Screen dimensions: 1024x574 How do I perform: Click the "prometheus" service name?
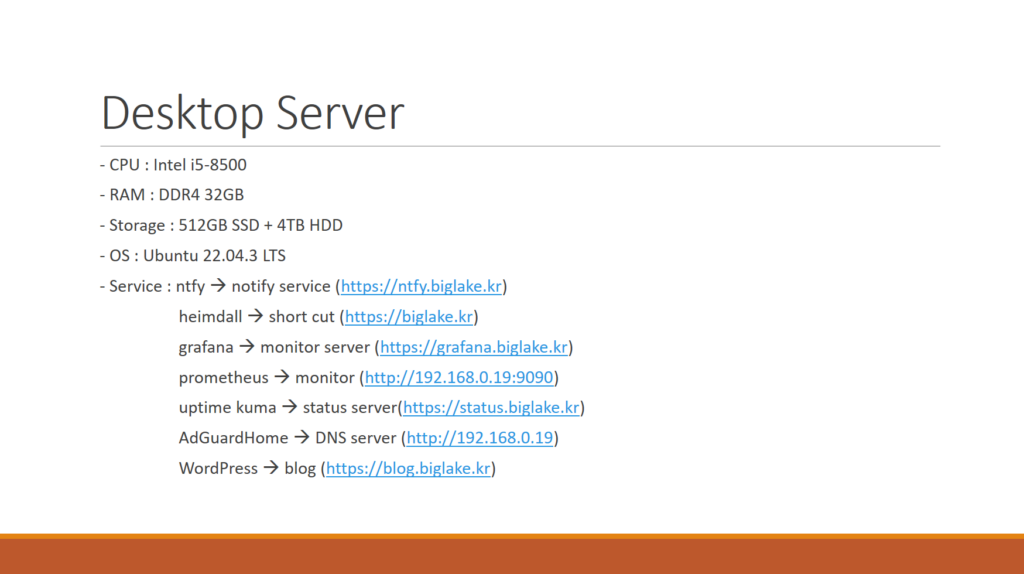coord(223,378)
